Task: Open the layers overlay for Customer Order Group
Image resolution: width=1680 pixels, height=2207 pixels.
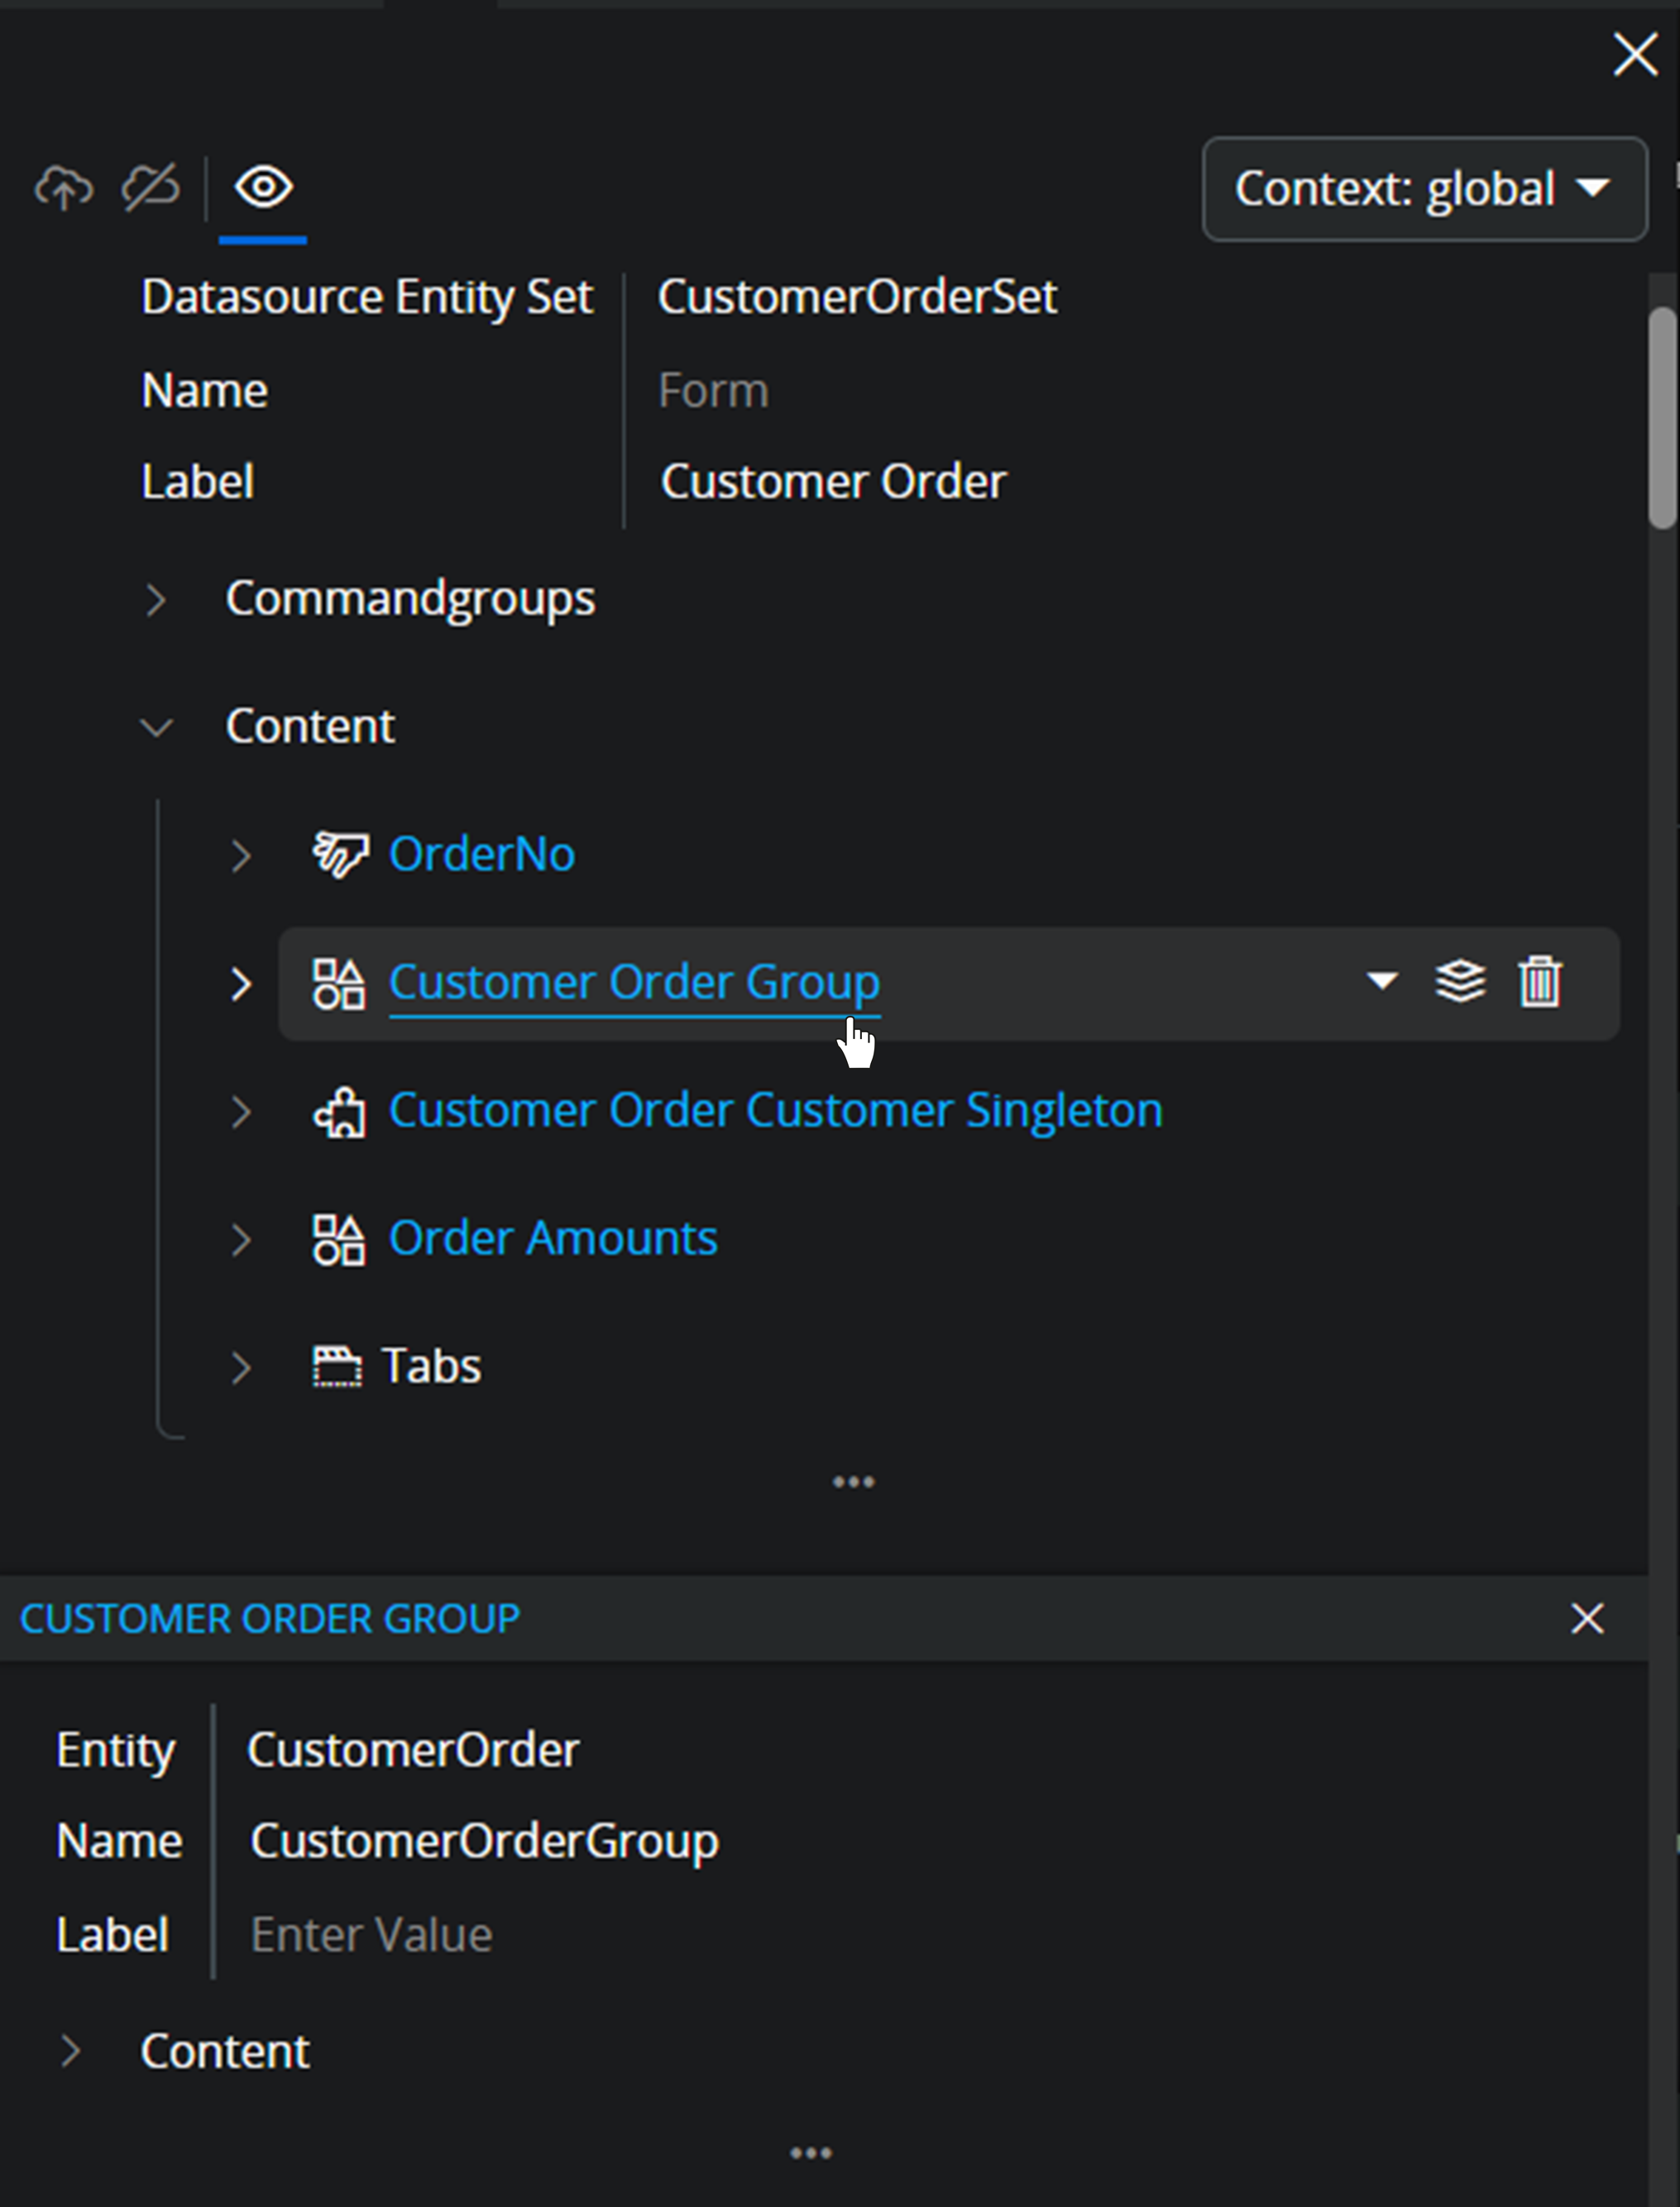Action: tap(1459, 982)
